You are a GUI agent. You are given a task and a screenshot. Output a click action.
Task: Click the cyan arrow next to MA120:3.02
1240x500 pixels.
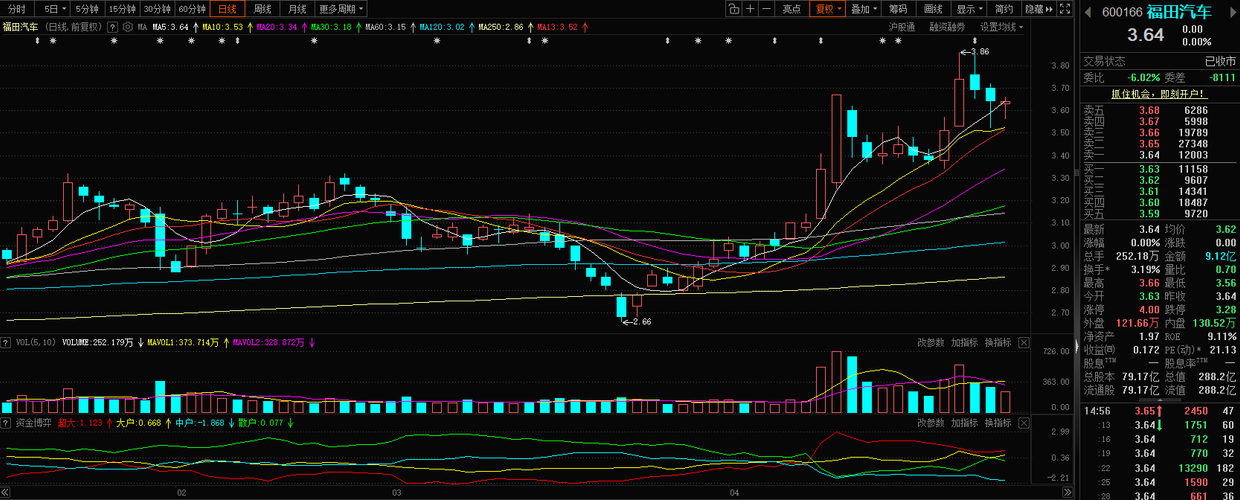pyautogui.click(x=471, y=27)
